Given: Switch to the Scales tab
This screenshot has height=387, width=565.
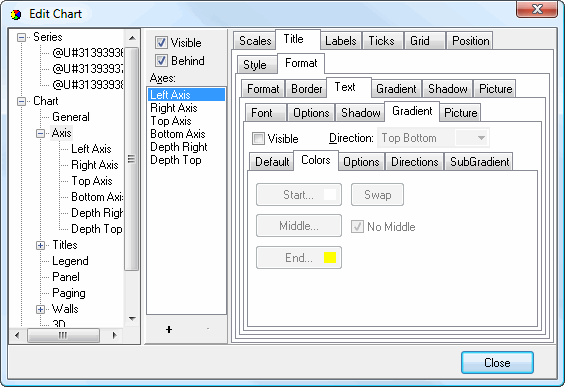Looking at the screenshot, I should coord(254,41).
